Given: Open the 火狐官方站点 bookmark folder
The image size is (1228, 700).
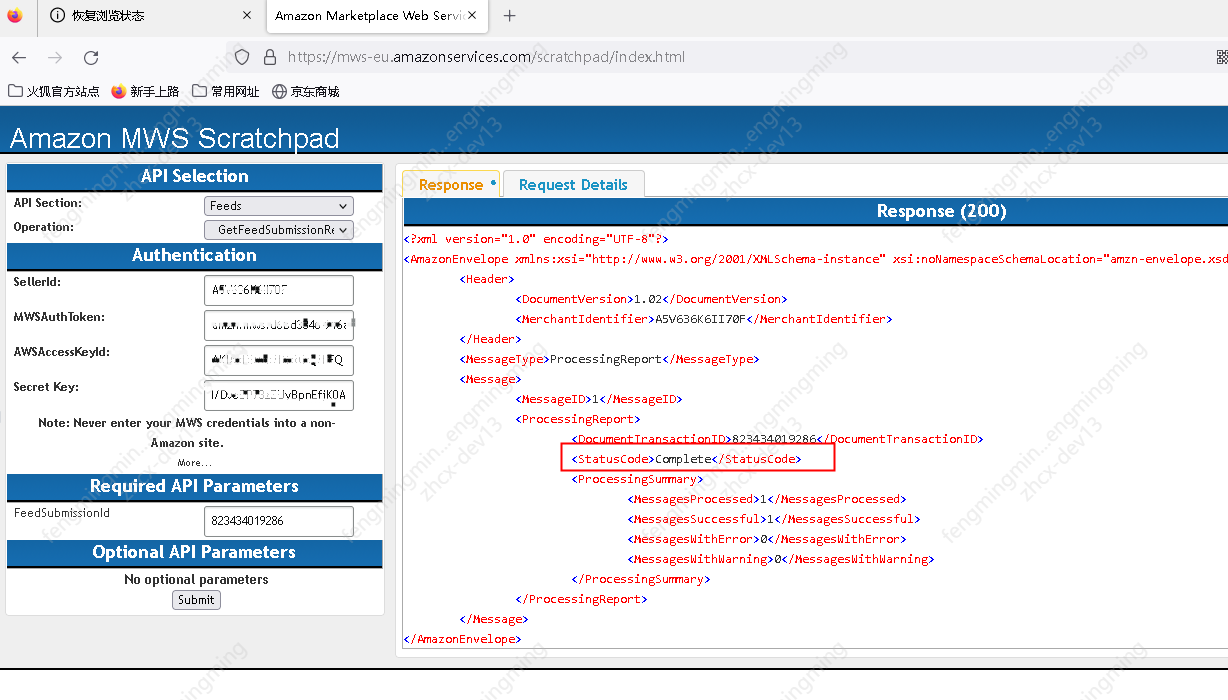Looking at the screenshot, I should (x=54, y=91).
